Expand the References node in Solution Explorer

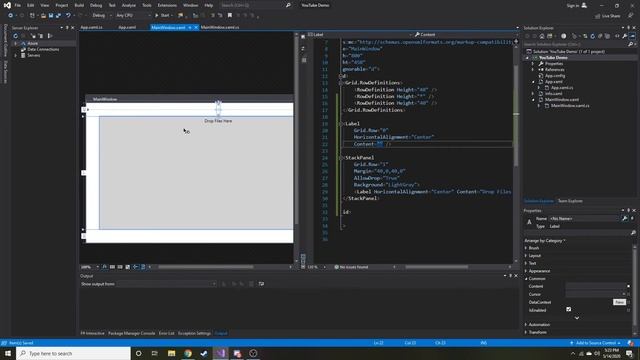click(x=533, y=70)
